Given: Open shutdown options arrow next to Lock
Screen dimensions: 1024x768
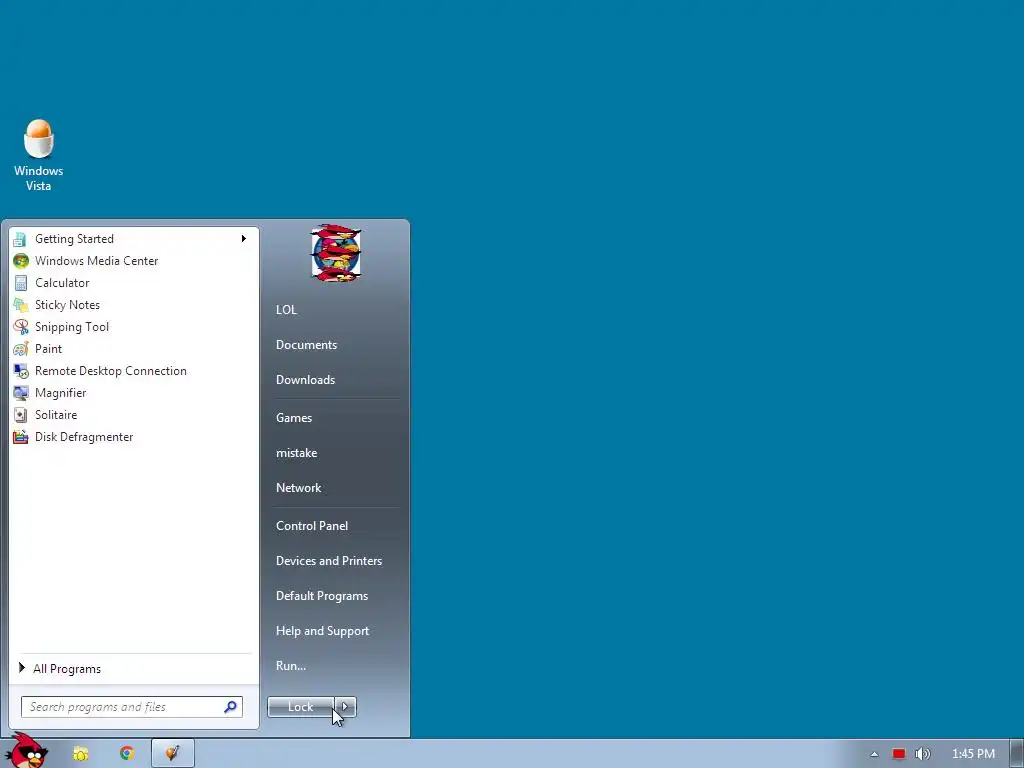Looking at the screenshot, I should pyautogui.click(x=345, y=707).
